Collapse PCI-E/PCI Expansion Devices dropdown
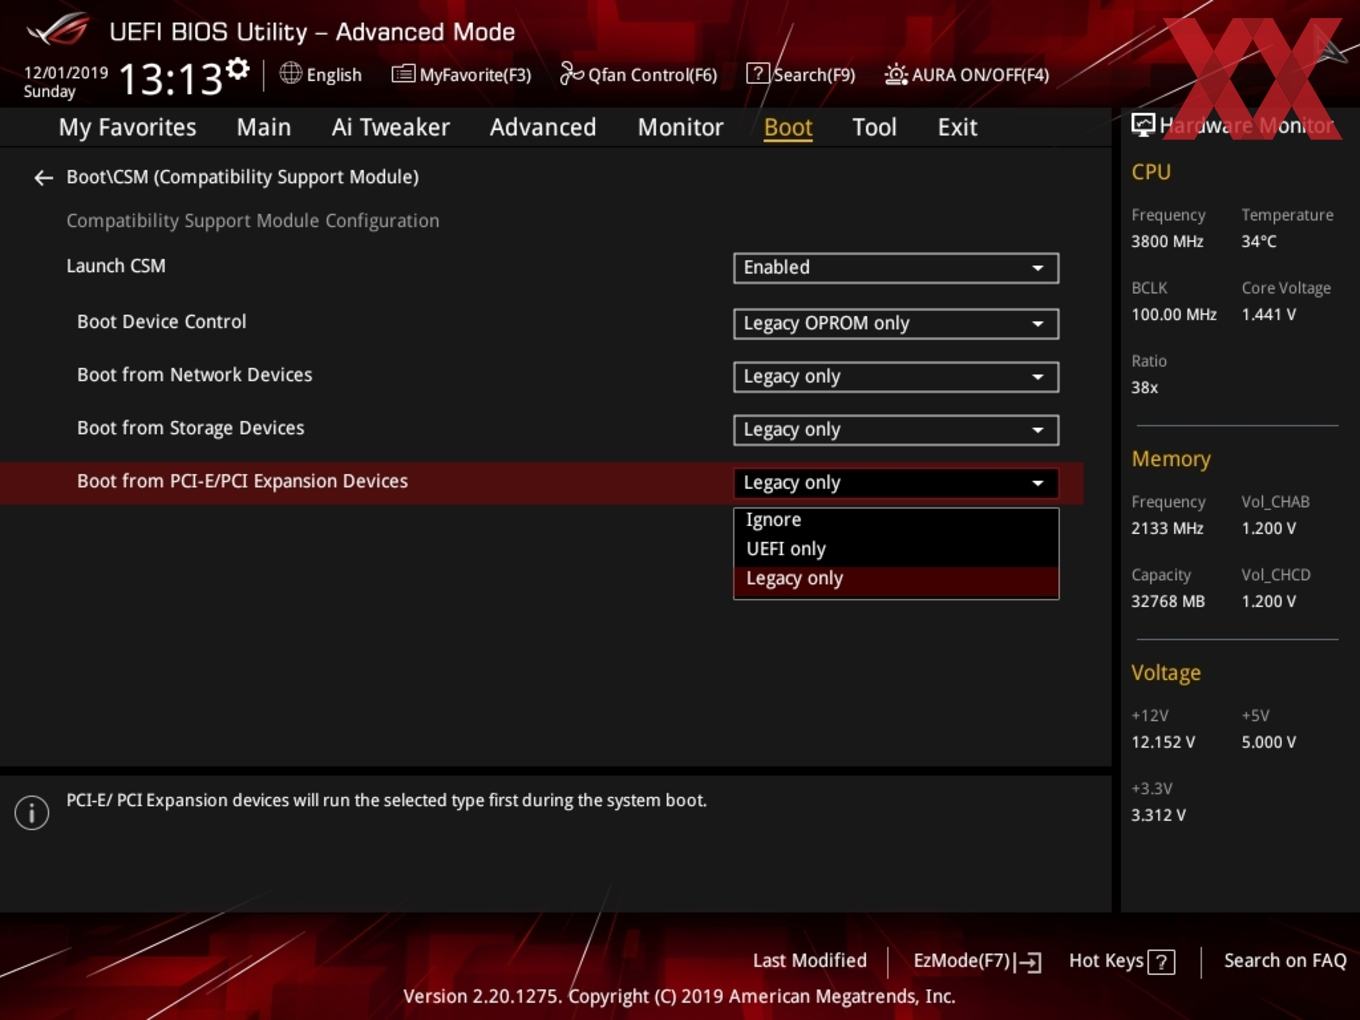 click(896, 483)
